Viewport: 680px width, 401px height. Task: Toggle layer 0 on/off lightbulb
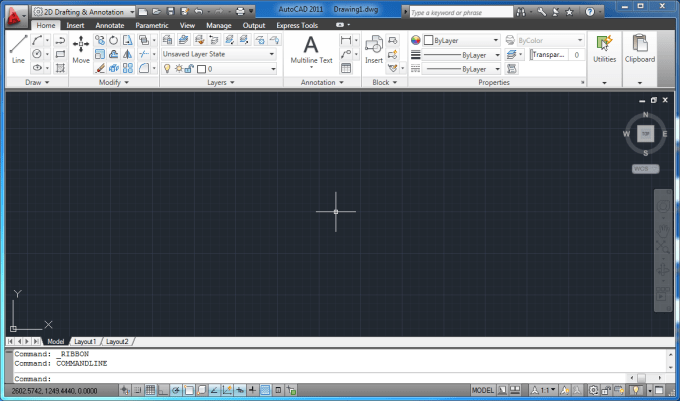coord(167,68)
